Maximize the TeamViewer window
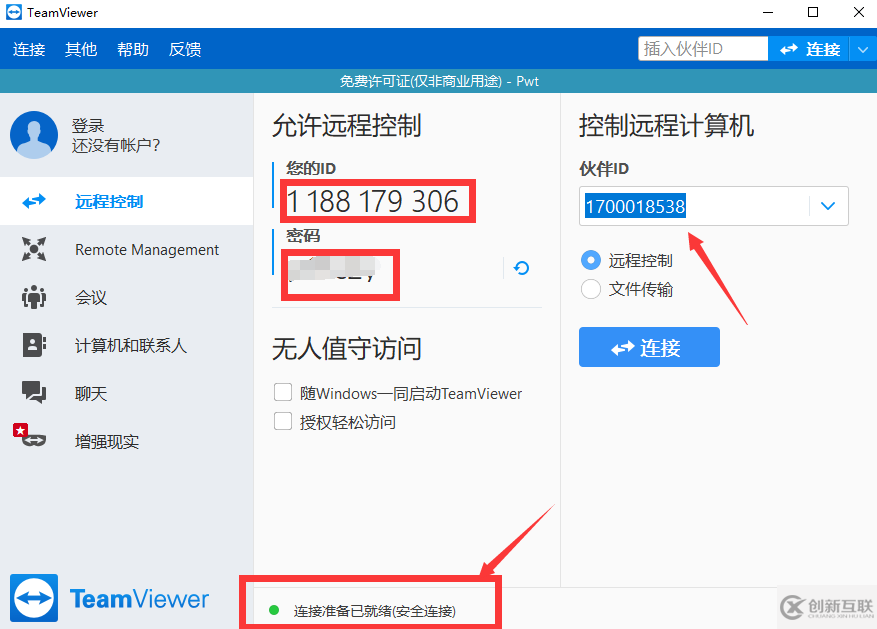This screenshot has height=629, width=877. tap(813, 12)
